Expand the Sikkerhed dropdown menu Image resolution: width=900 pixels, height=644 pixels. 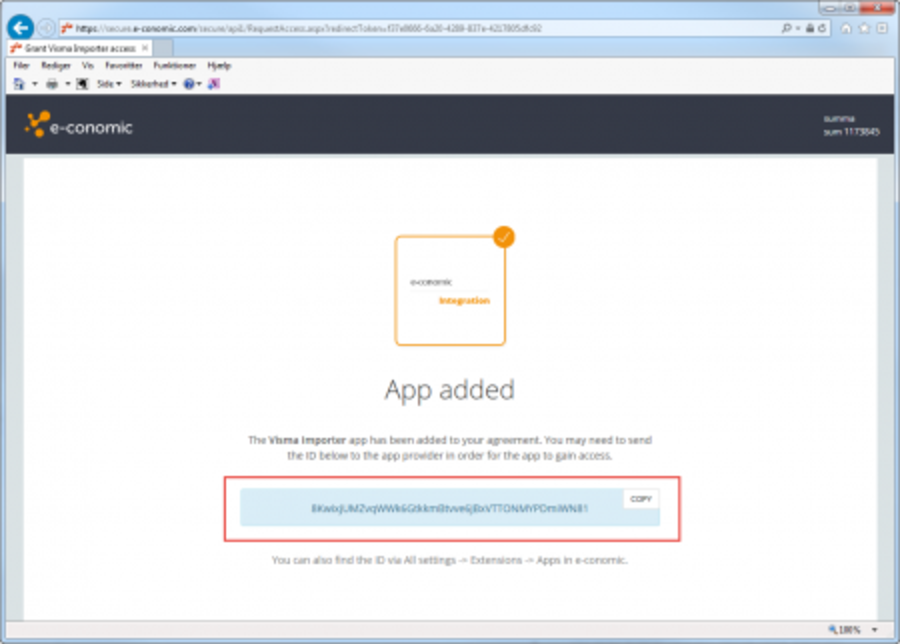tap(153, 84)
